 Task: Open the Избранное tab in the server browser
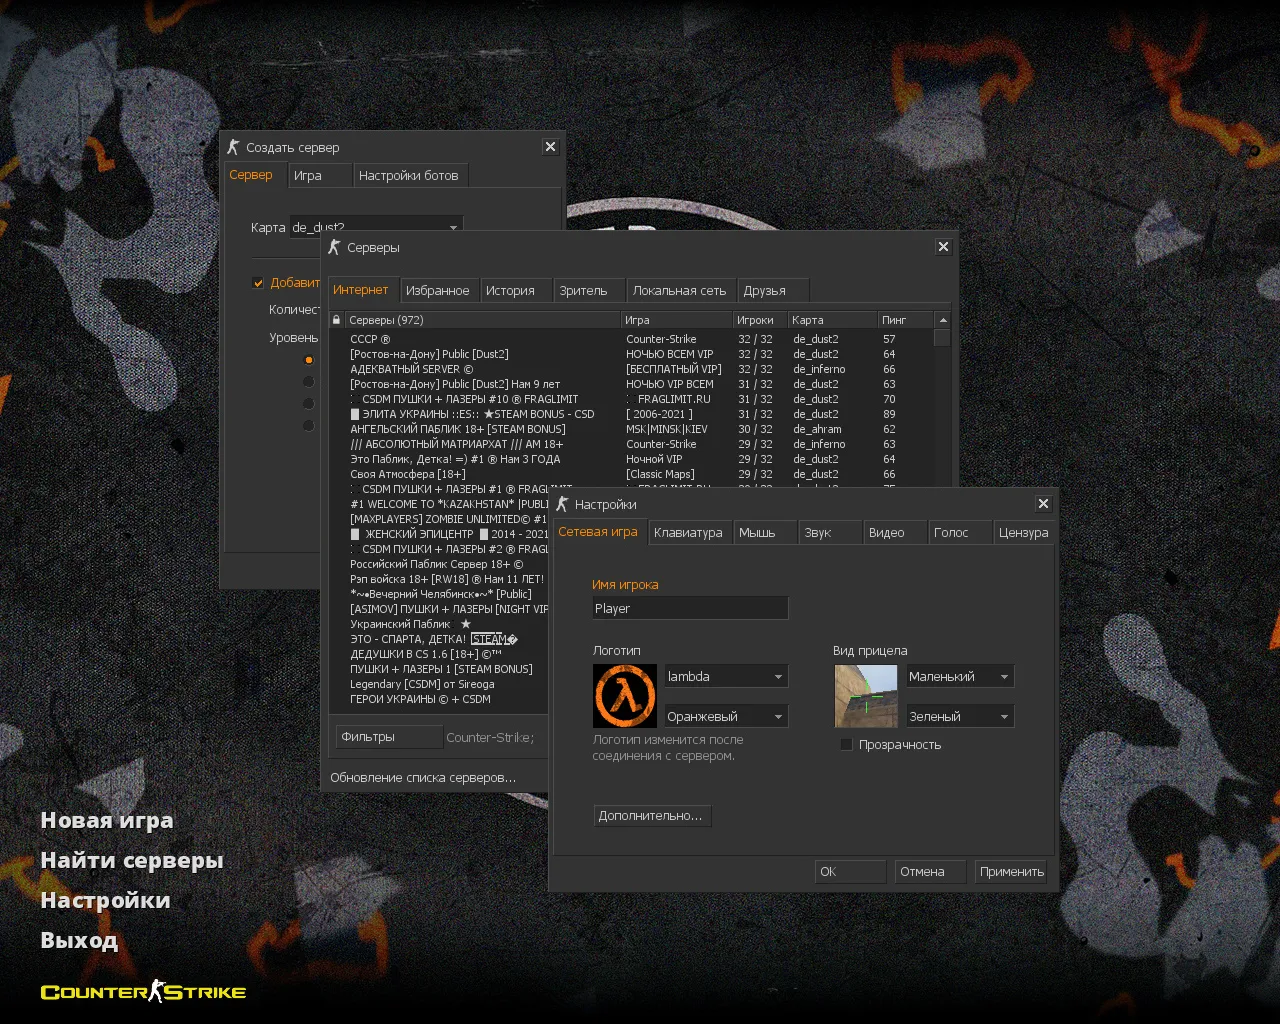[438, 289]
